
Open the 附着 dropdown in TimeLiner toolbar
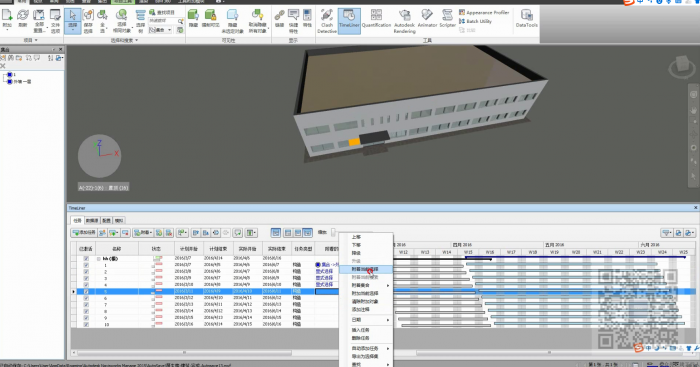pyautogui.click(x=143, y=233)
